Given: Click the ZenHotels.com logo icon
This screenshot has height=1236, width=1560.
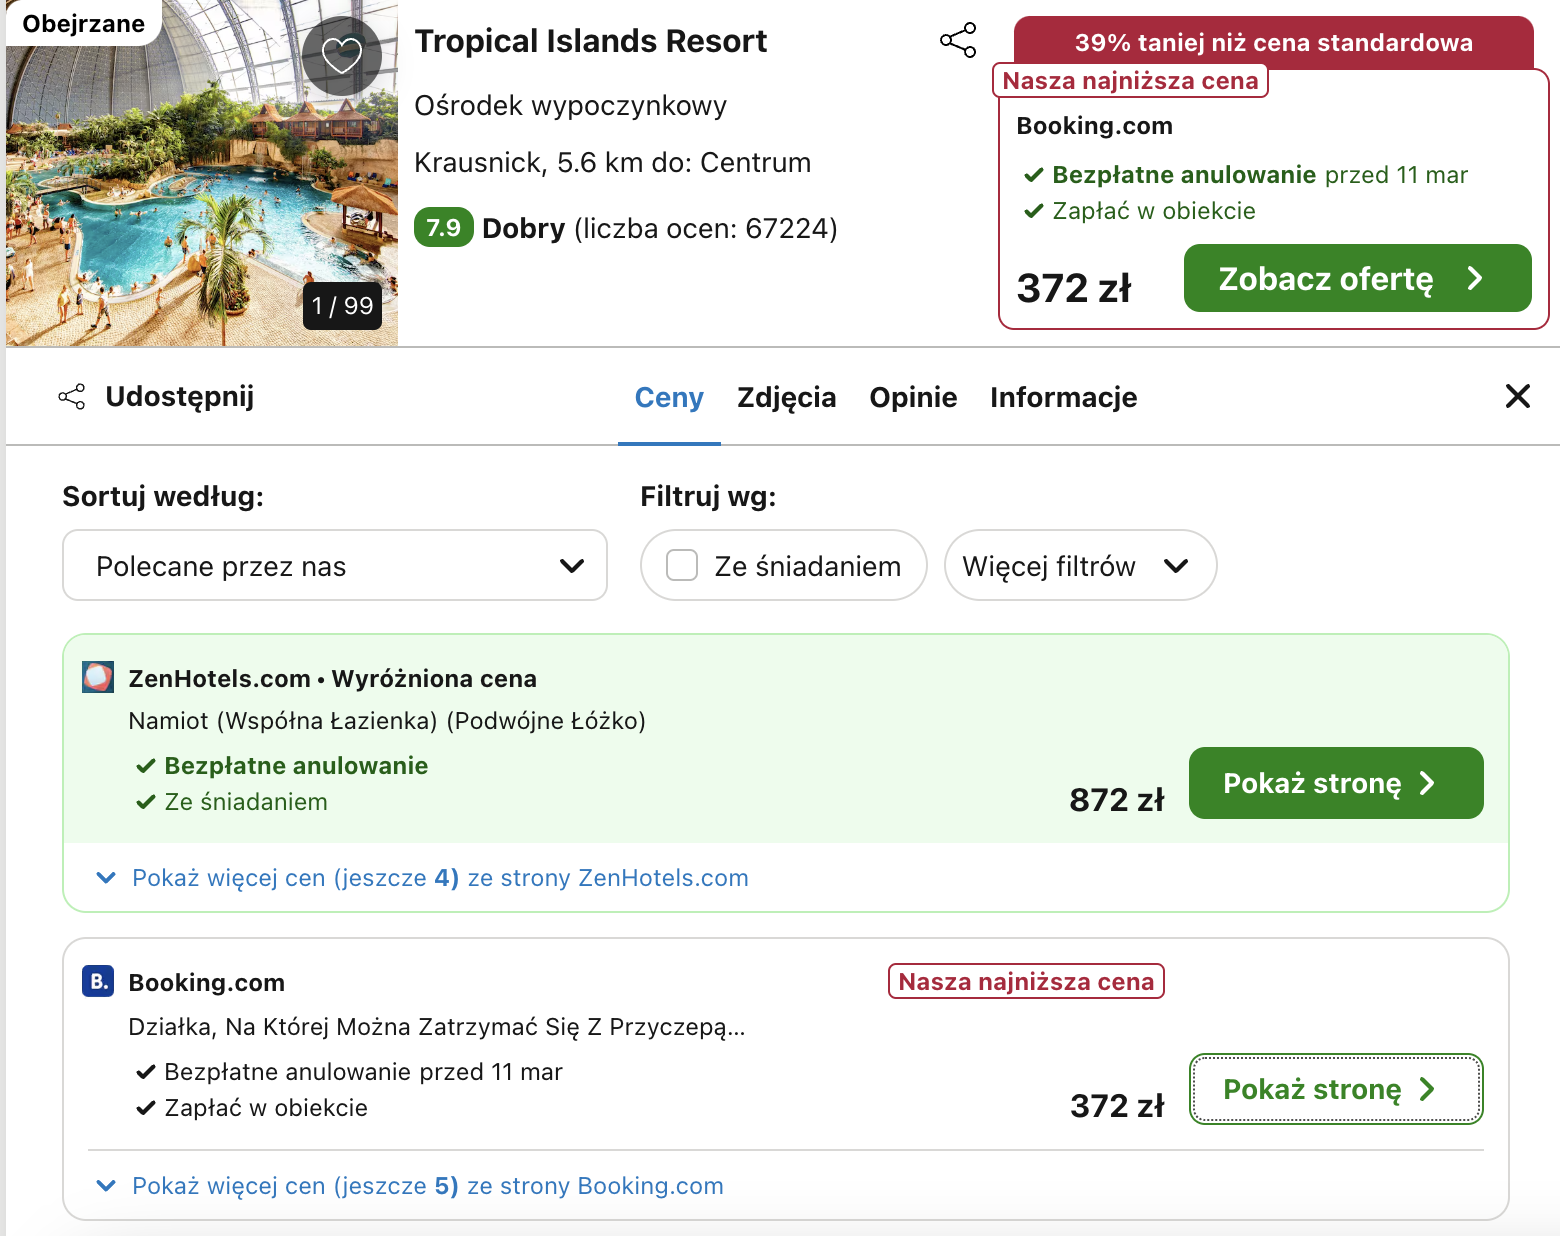Looking at the screenshot, I should click(98, 678).
